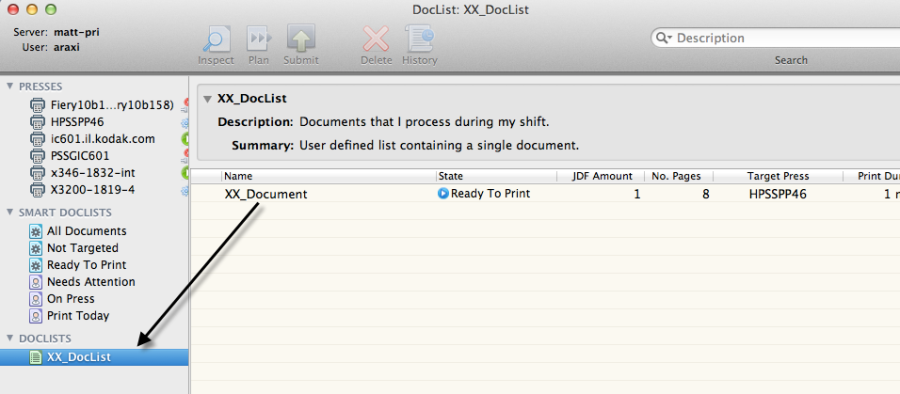This screenshot has height=394, width=900.
Task: Collapse the XX_DocList details disclosure triangle
Action: 208,99
